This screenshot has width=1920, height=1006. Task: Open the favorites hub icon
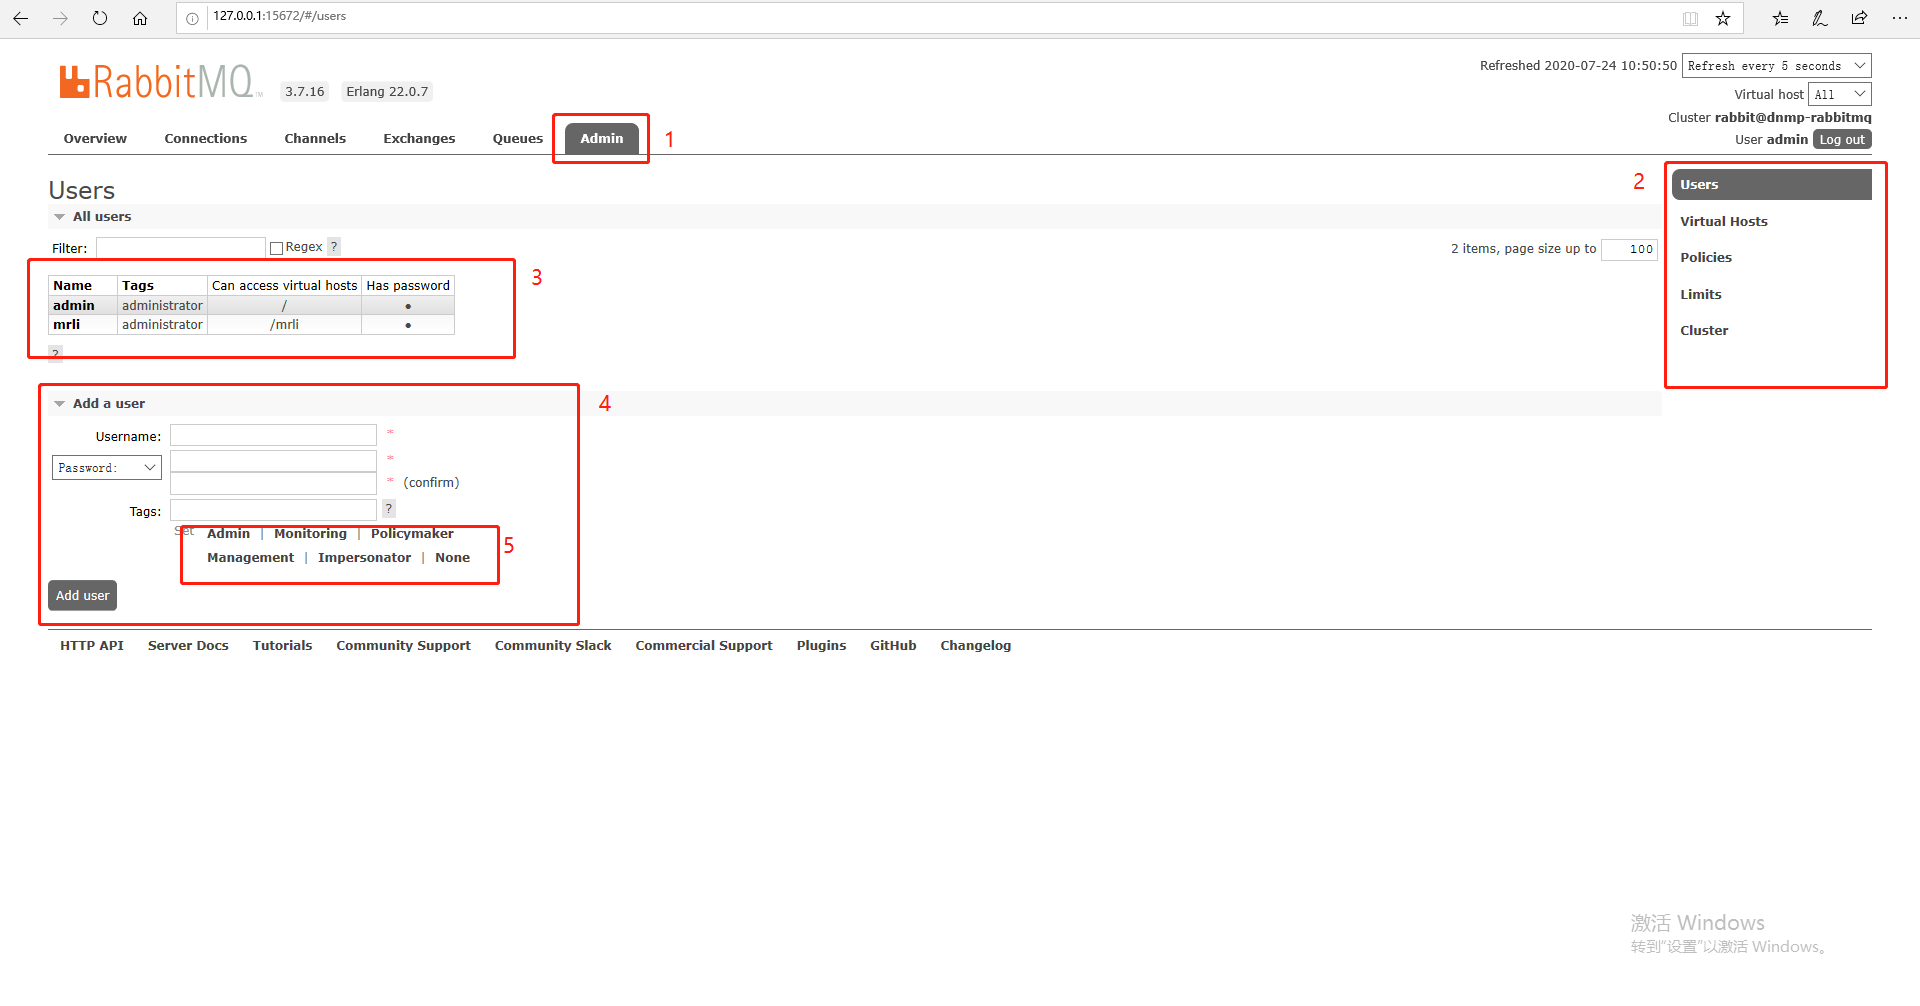(1780, 18)
